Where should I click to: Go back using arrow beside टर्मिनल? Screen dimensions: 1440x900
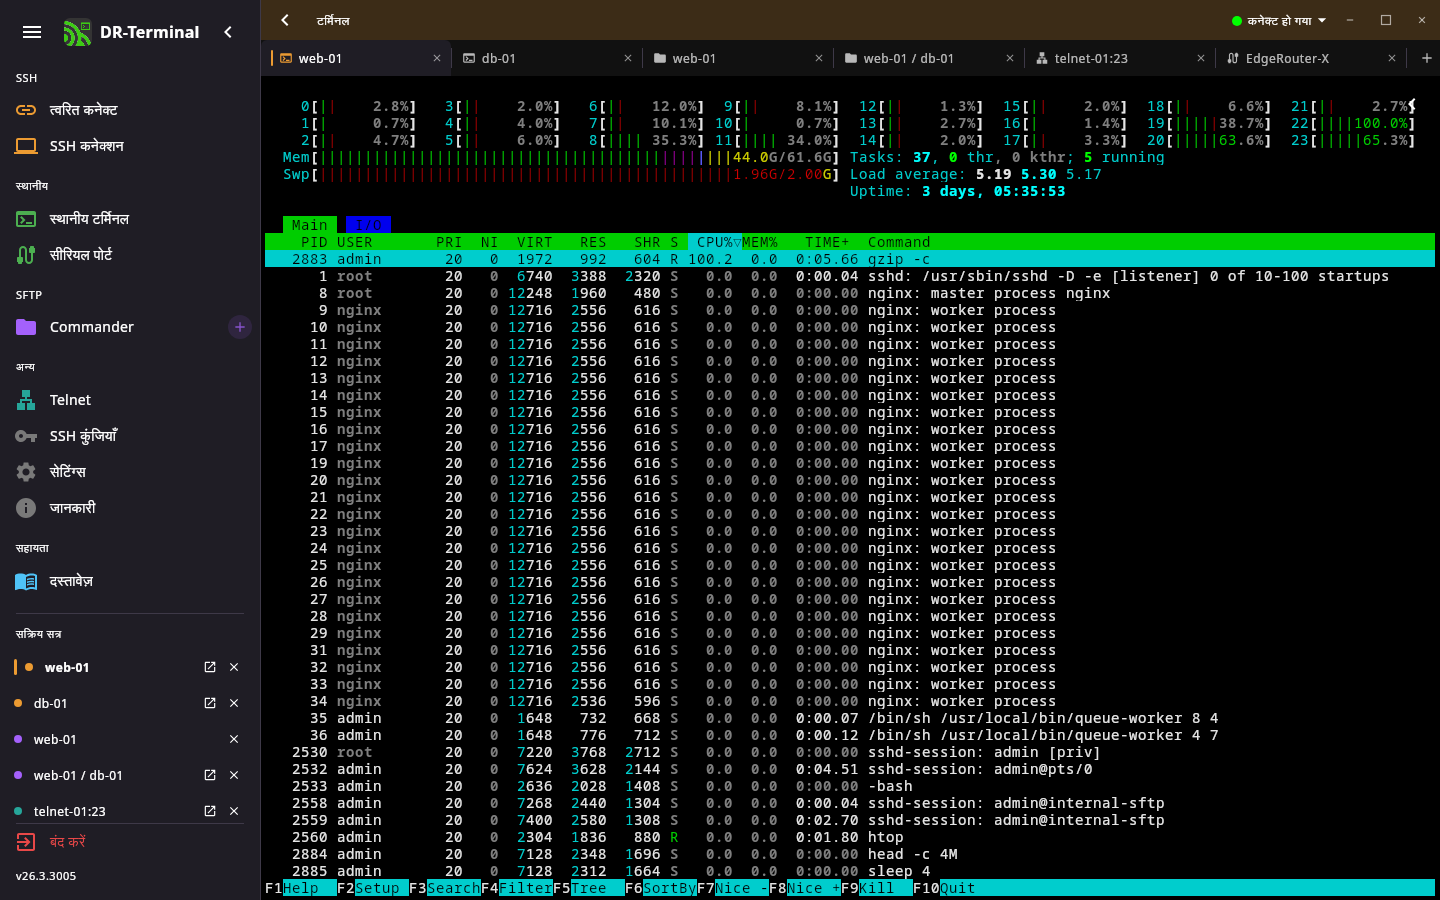click(x=285, y=20)
